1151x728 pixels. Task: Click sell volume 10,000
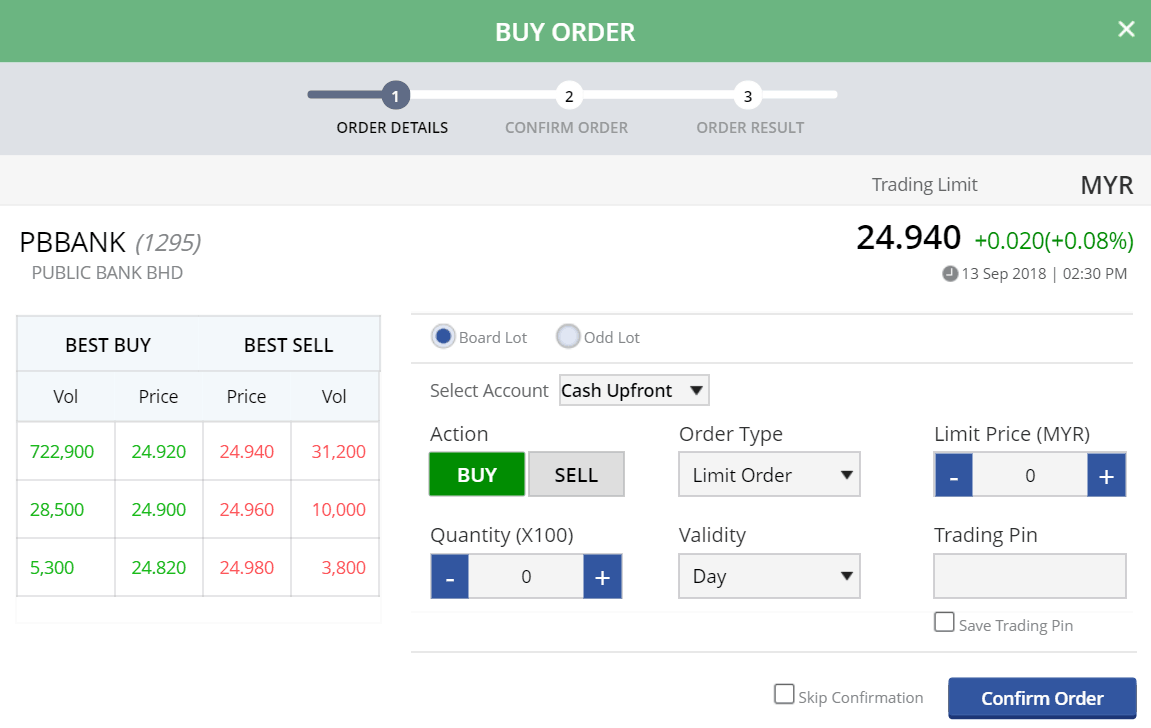(x=338, y=509)
